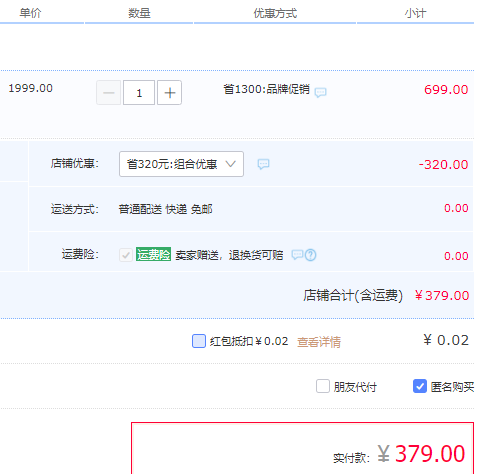Click the question mark help icon for 运费险
Screen dimensions: 483x474
click(x=310, y=255)
